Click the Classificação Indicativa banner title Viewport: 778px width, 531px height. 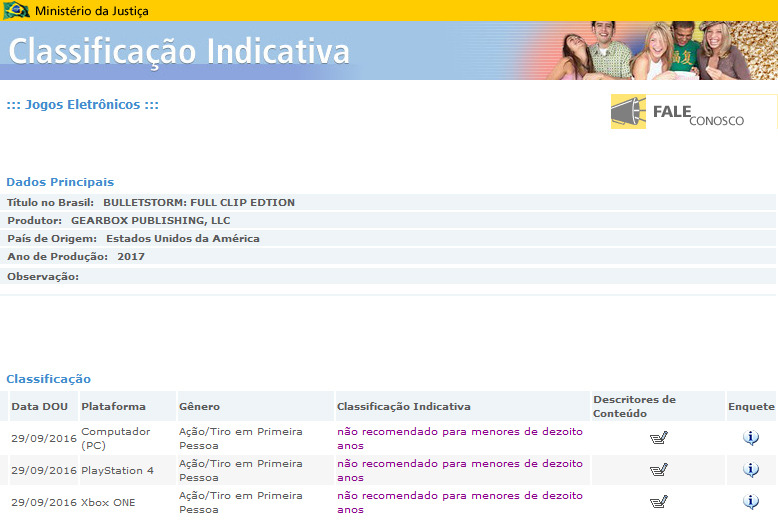coord(179,52)
